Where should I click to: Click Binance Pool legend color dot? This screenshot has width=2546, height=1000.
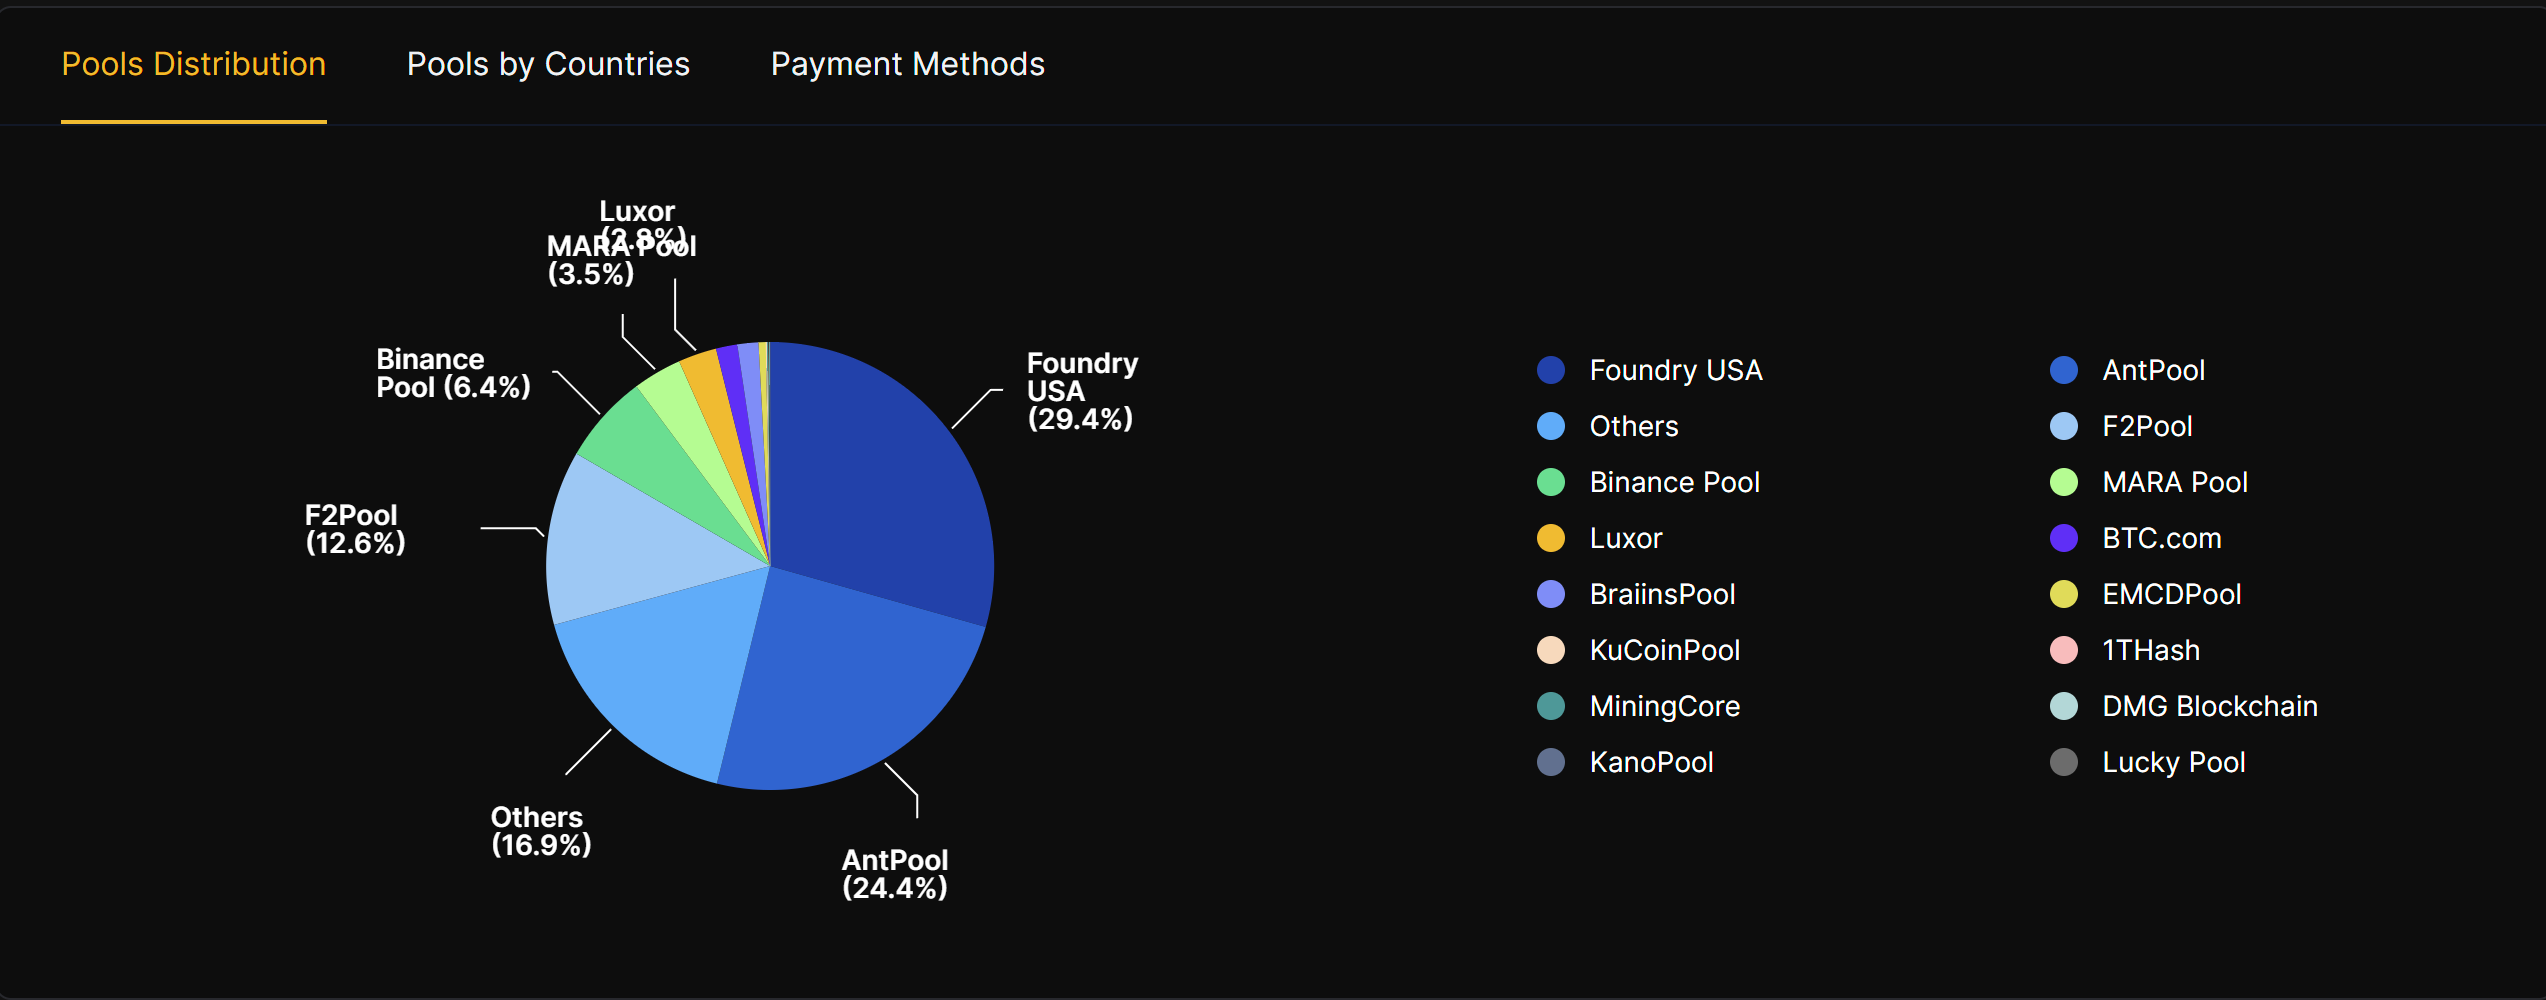tap(1551, 482)
